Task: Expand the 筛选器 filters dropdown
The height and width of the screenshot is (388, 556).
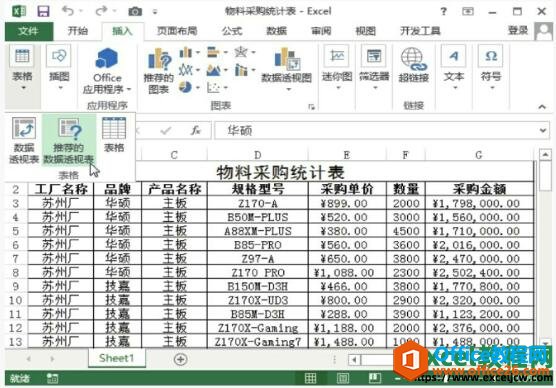Action: click(374, 68)
